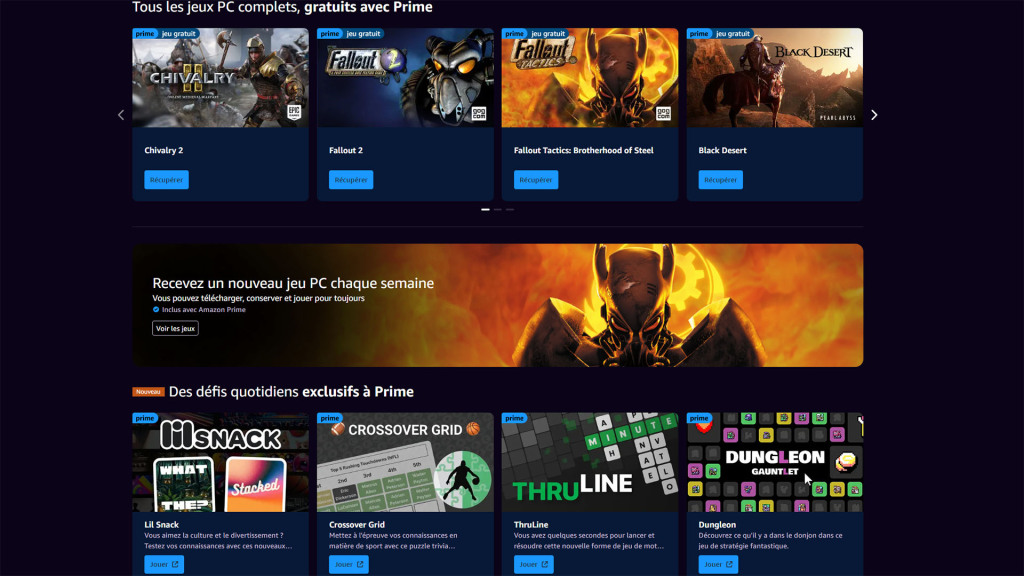Screen dimensions: 1024x576
Task: Click Jouer for the Dungleon game
Action: pyautogui.click(x=718, y=564)
